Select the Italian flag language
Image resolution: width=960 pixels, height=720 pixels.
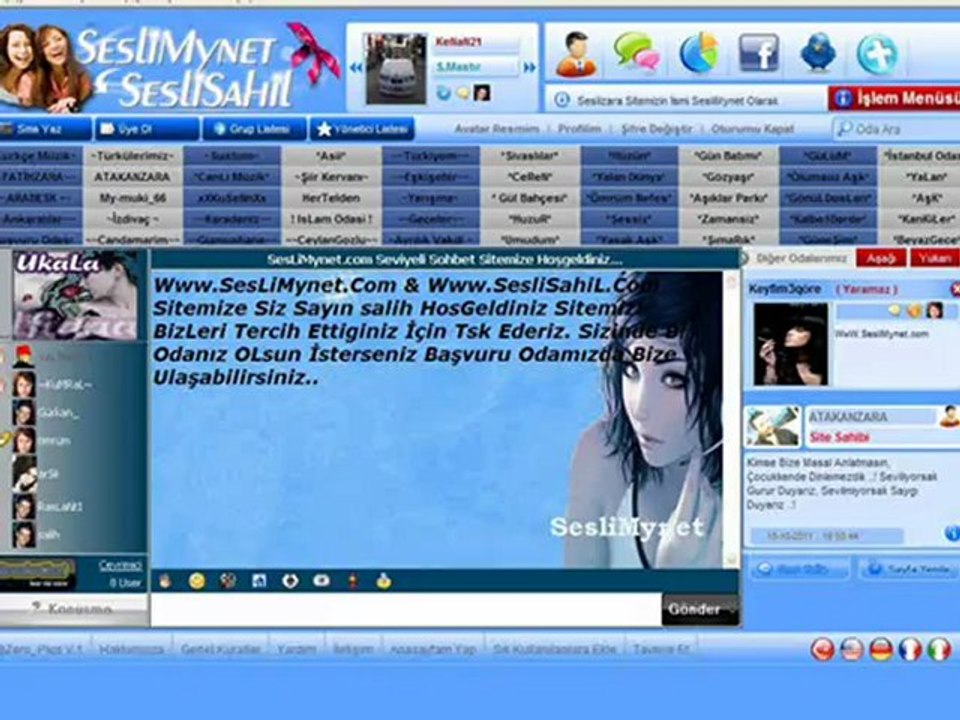[x=940, y=650]
